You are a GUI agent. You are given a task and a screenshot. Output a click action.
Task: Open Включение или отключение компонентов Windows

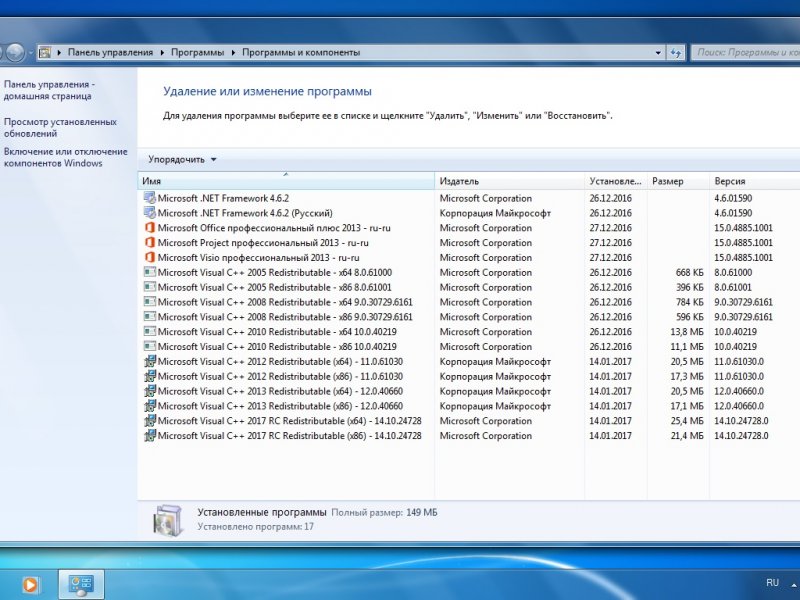pos(65,157)
